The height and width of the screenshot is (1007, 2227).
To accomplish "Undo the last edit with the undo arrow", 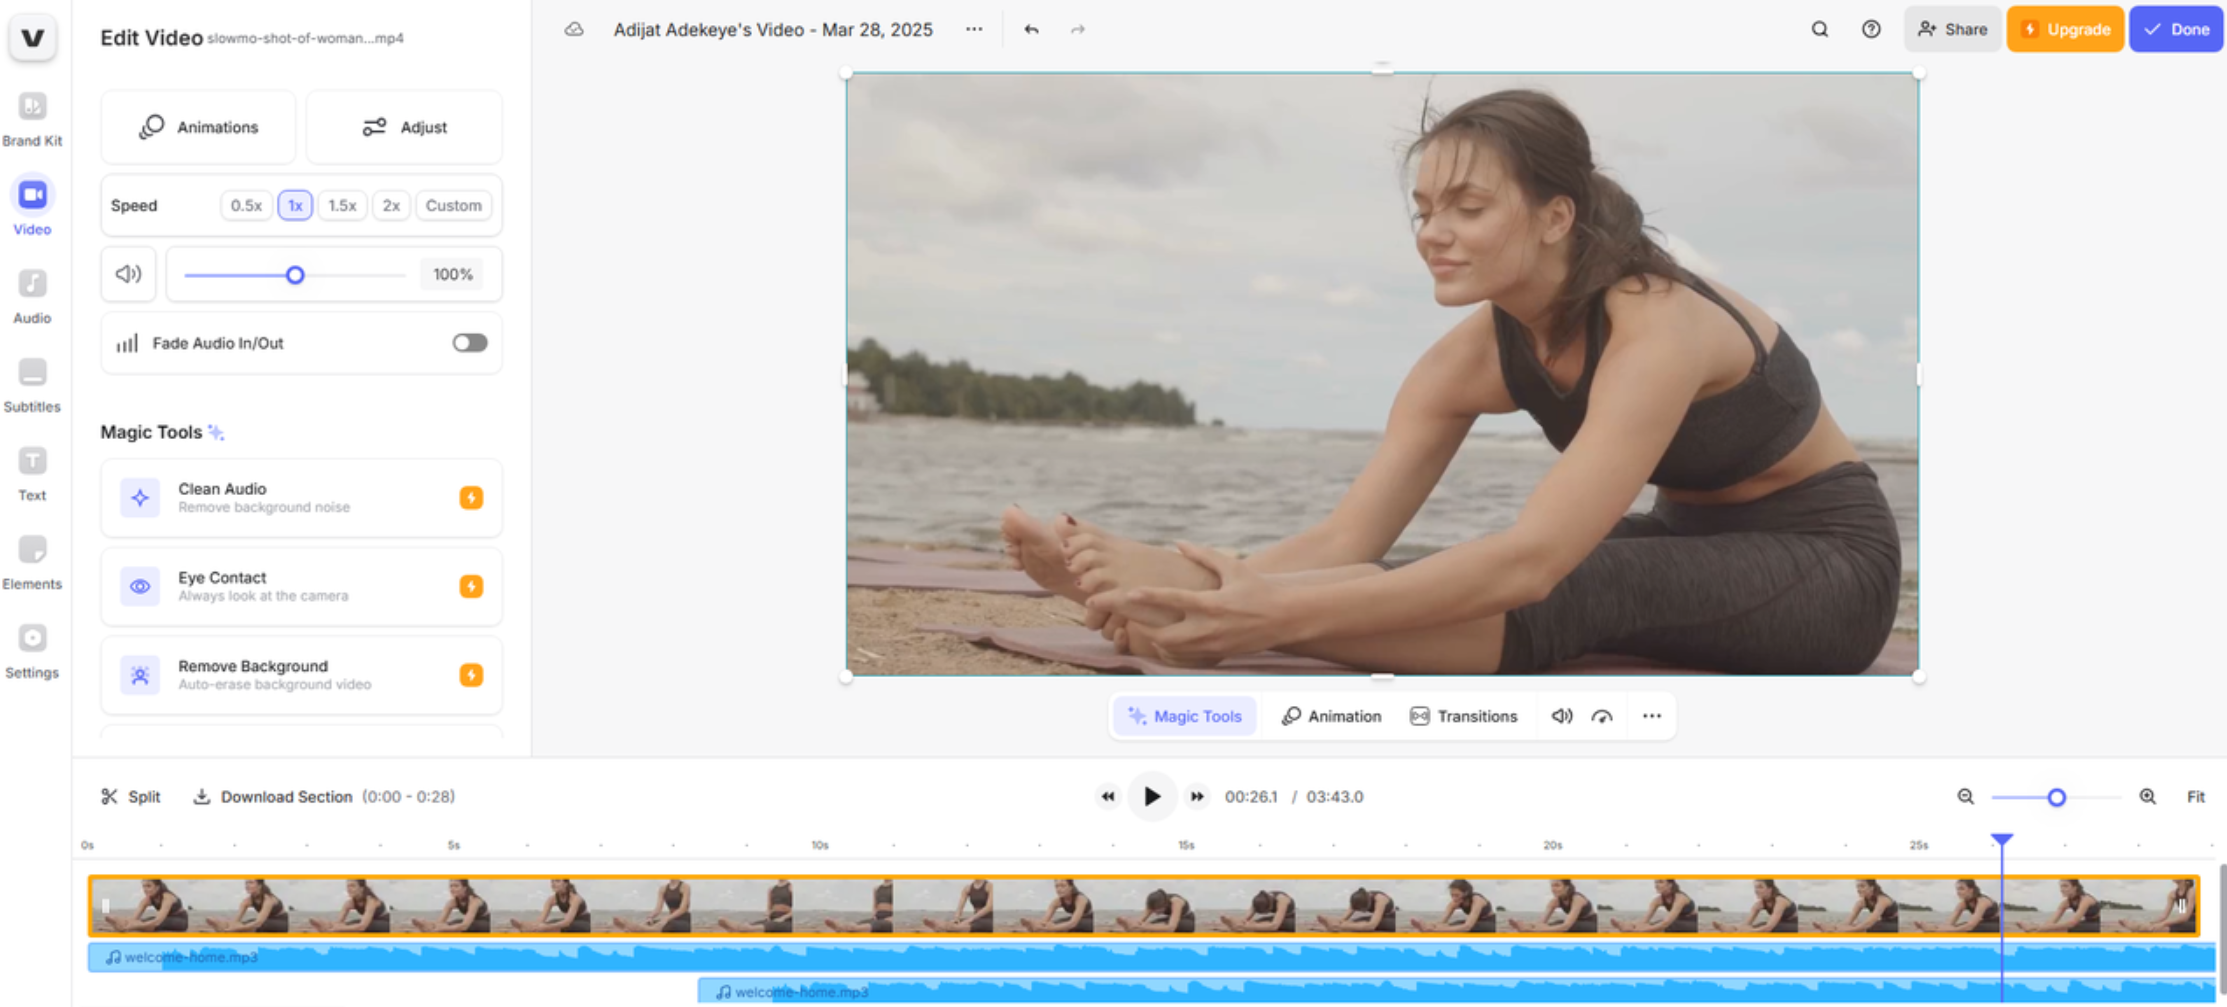I will pyautogui.click(x=1029, y=29).
